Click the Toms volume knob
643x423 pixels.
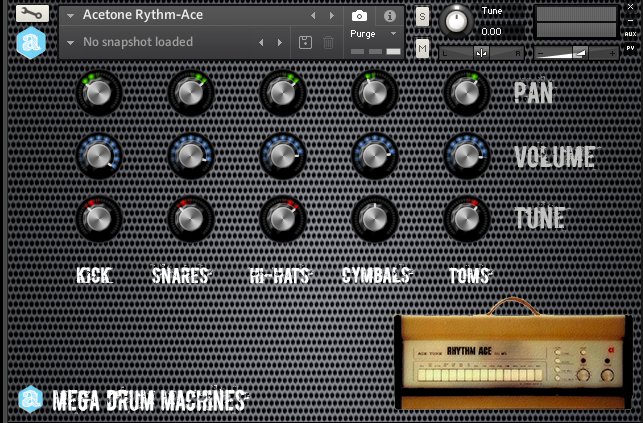(467, 156)
